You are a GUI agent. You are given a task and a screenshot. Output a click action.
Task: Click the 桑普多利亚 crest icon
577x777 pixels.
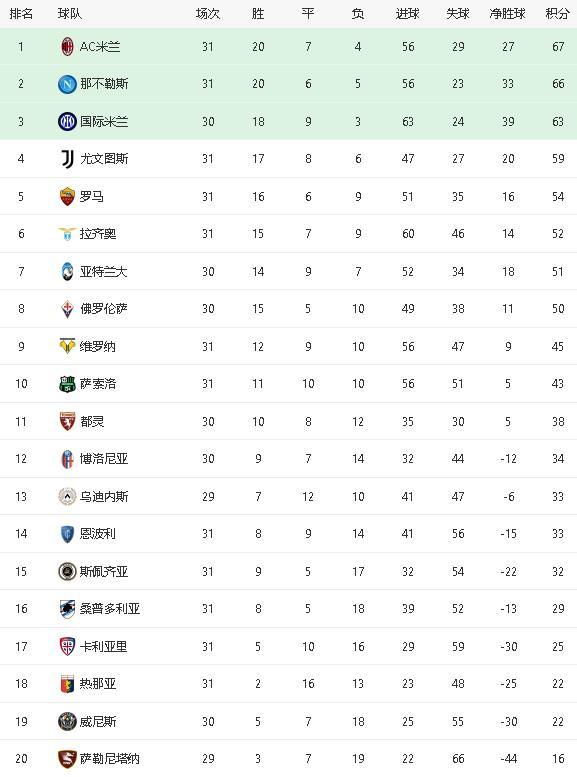pos(67,609)
